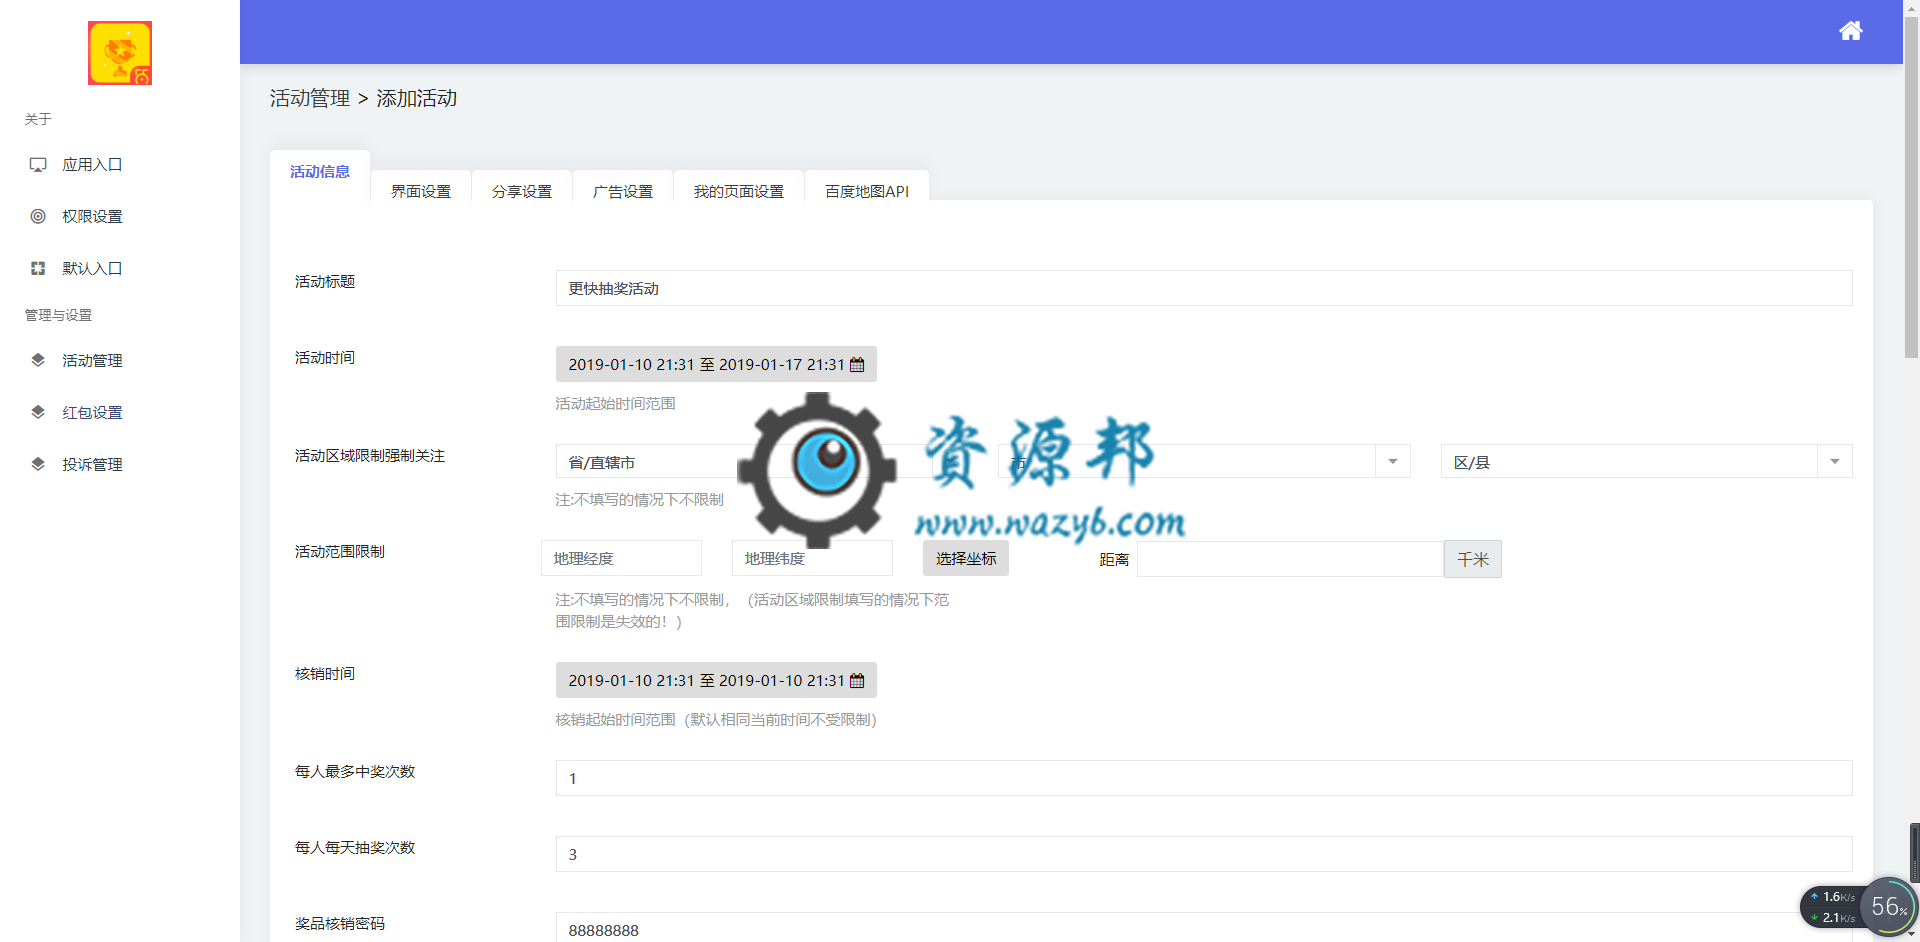The image size is (1920, 942).
Task: Click the 每人每天抽奖次数 input field
Action: [x=1204, y=855]
